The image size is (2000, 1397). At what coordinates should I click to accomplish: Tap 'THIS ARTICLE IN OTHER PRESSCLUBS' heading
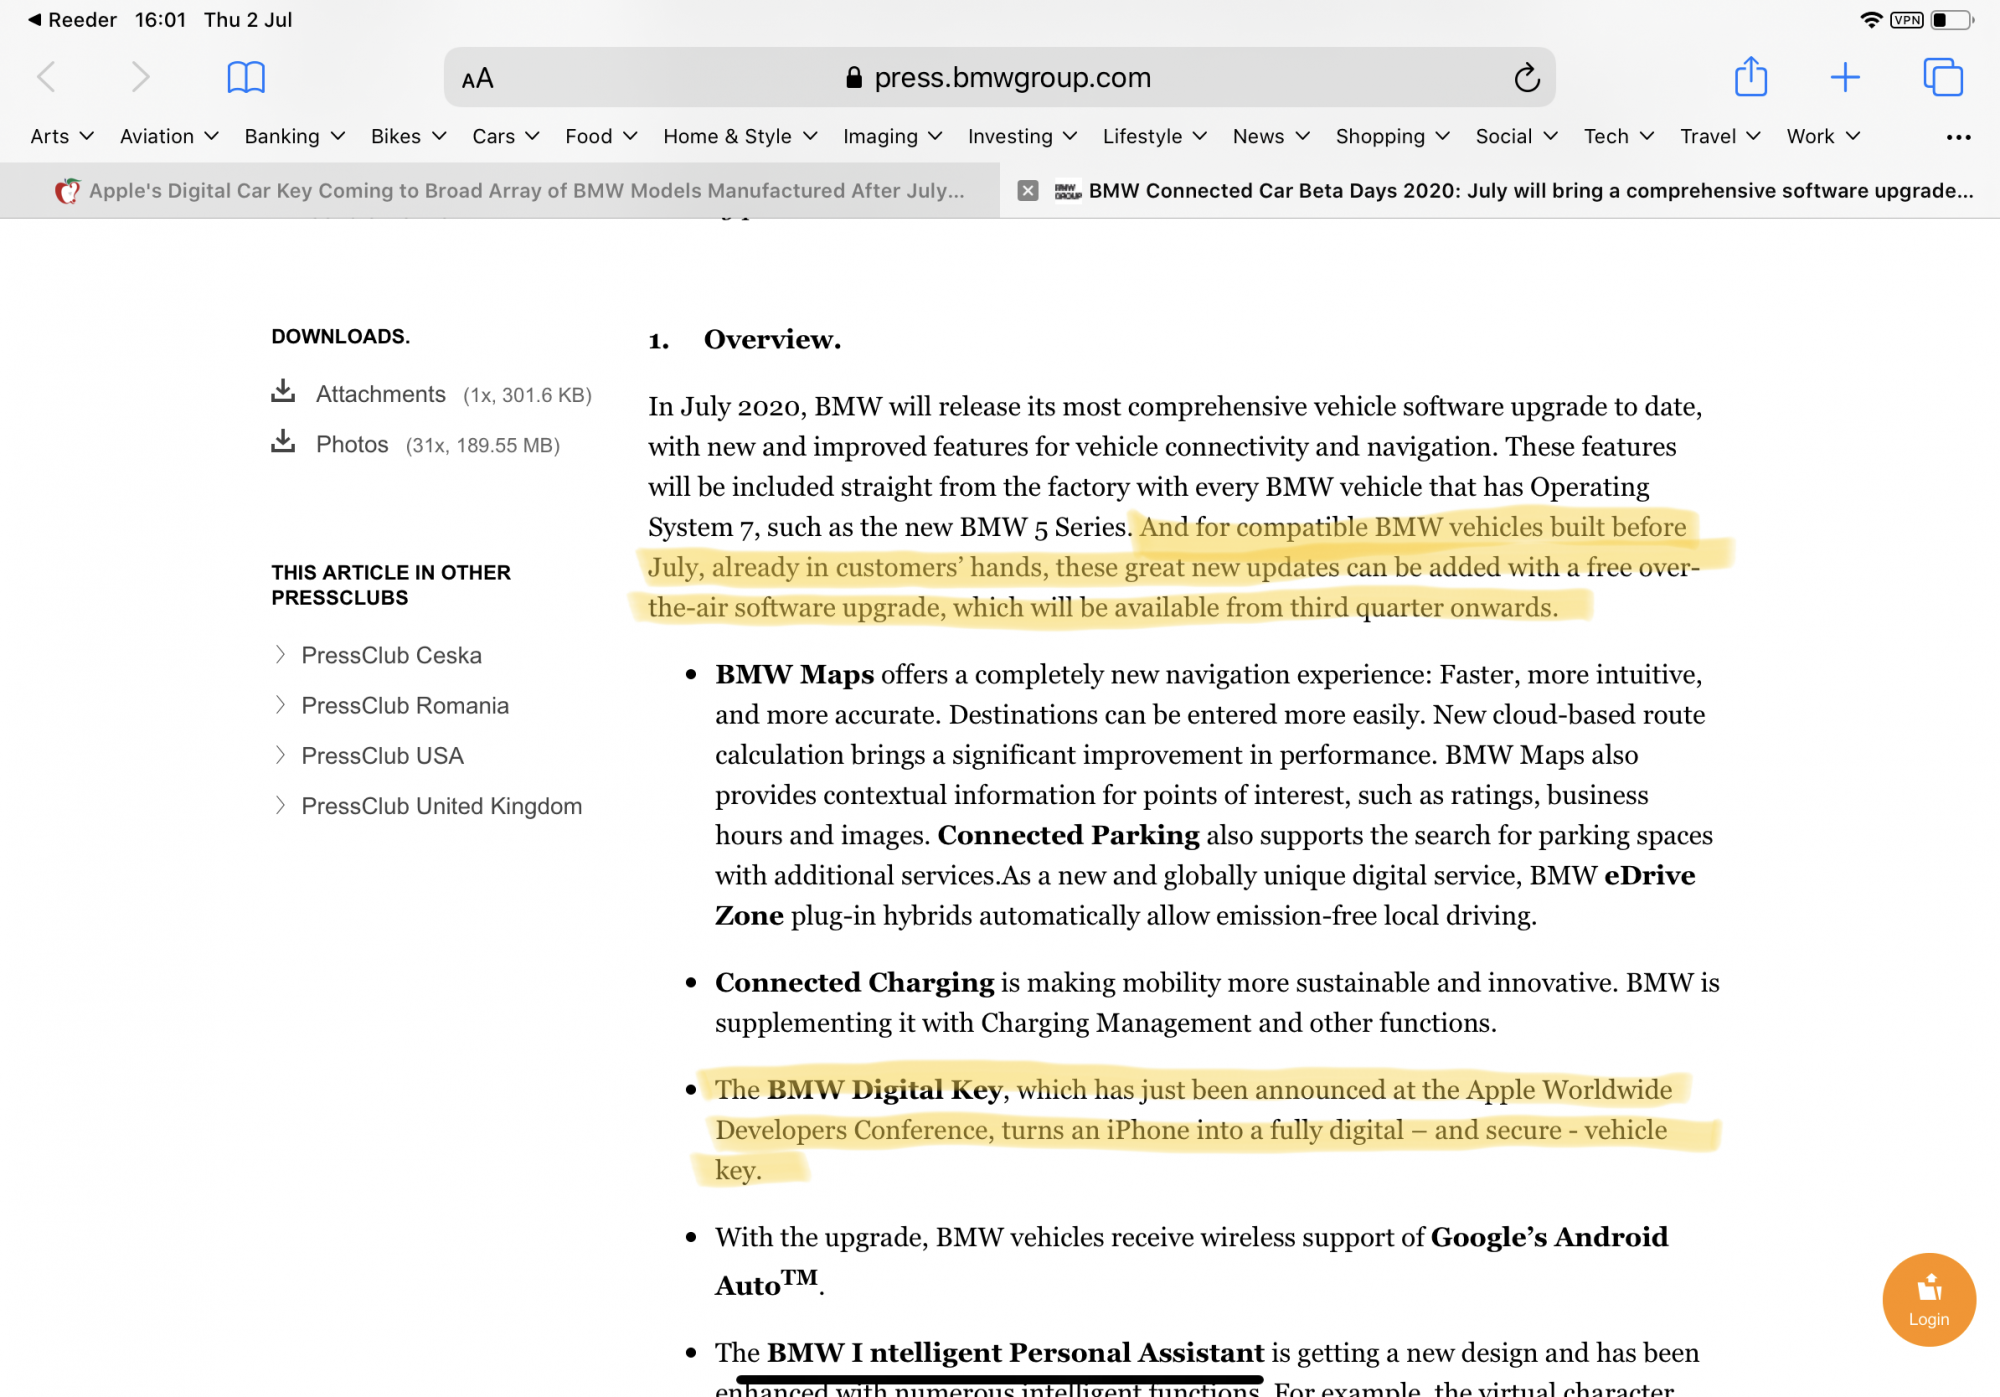(391, 585)
